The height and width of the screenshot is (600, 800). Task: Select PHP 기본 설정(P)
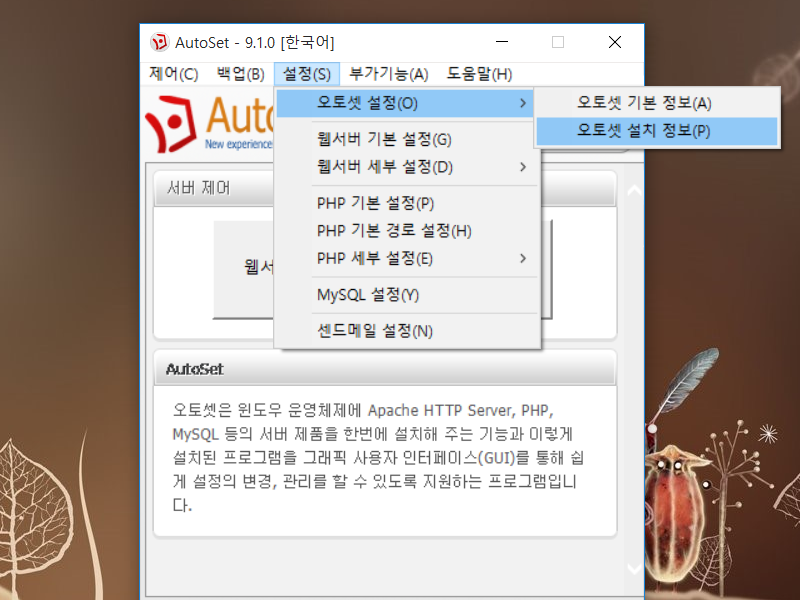pyautogui.click(x=406, y=203)
